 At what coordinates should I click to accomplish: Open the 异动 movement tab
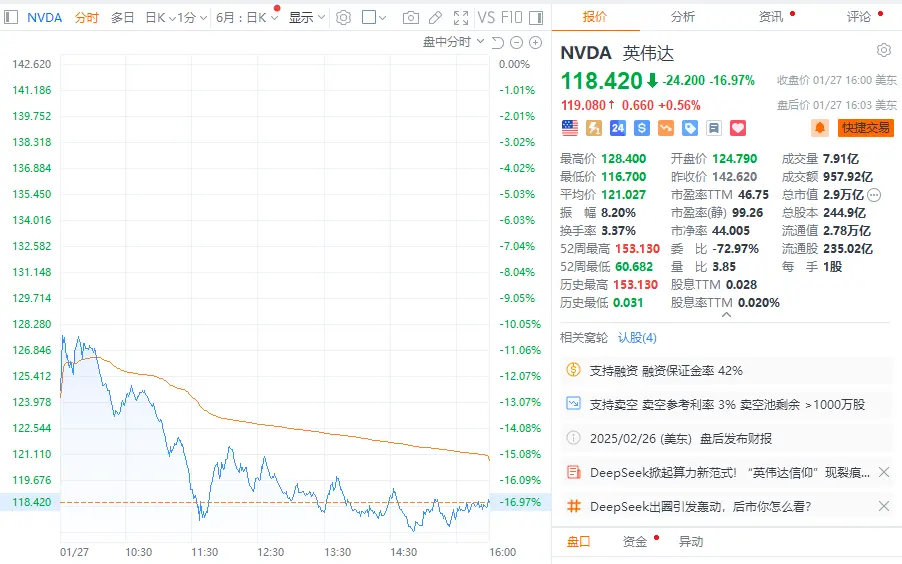pyautogui.click(x=690, y=542)
